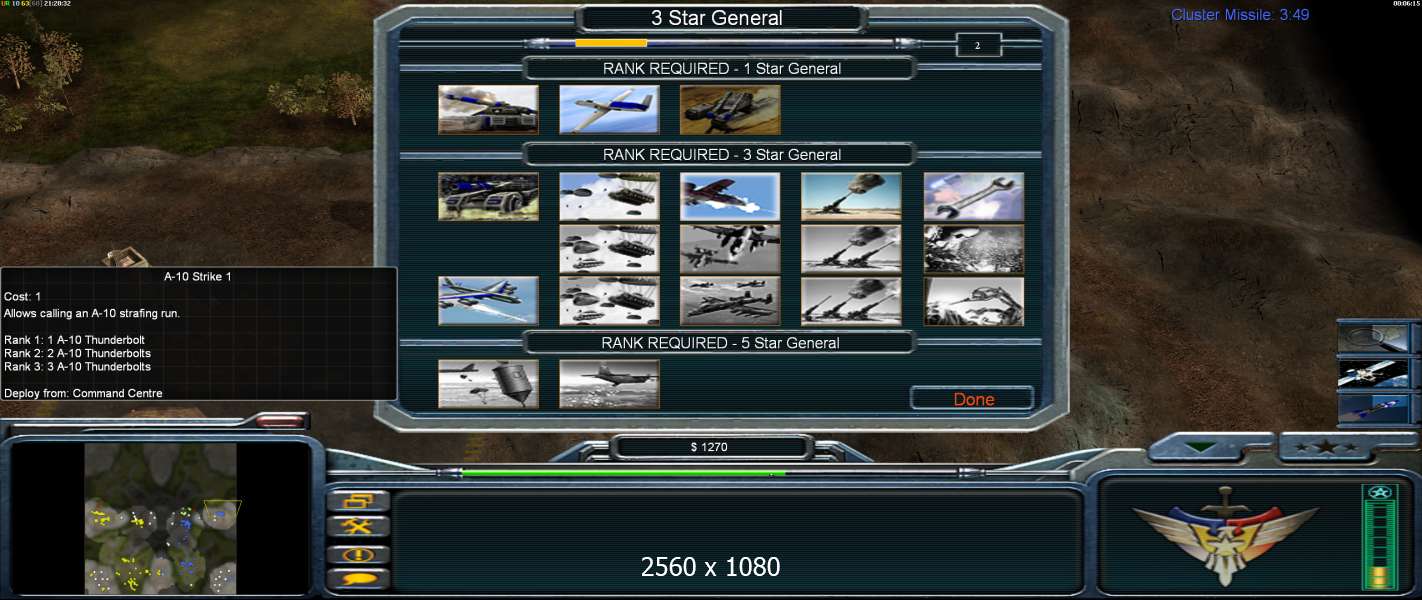Click RANK REQUIRED - 5 Star General header
This screenshot has width=1422, height=600.
click(721, 343)
